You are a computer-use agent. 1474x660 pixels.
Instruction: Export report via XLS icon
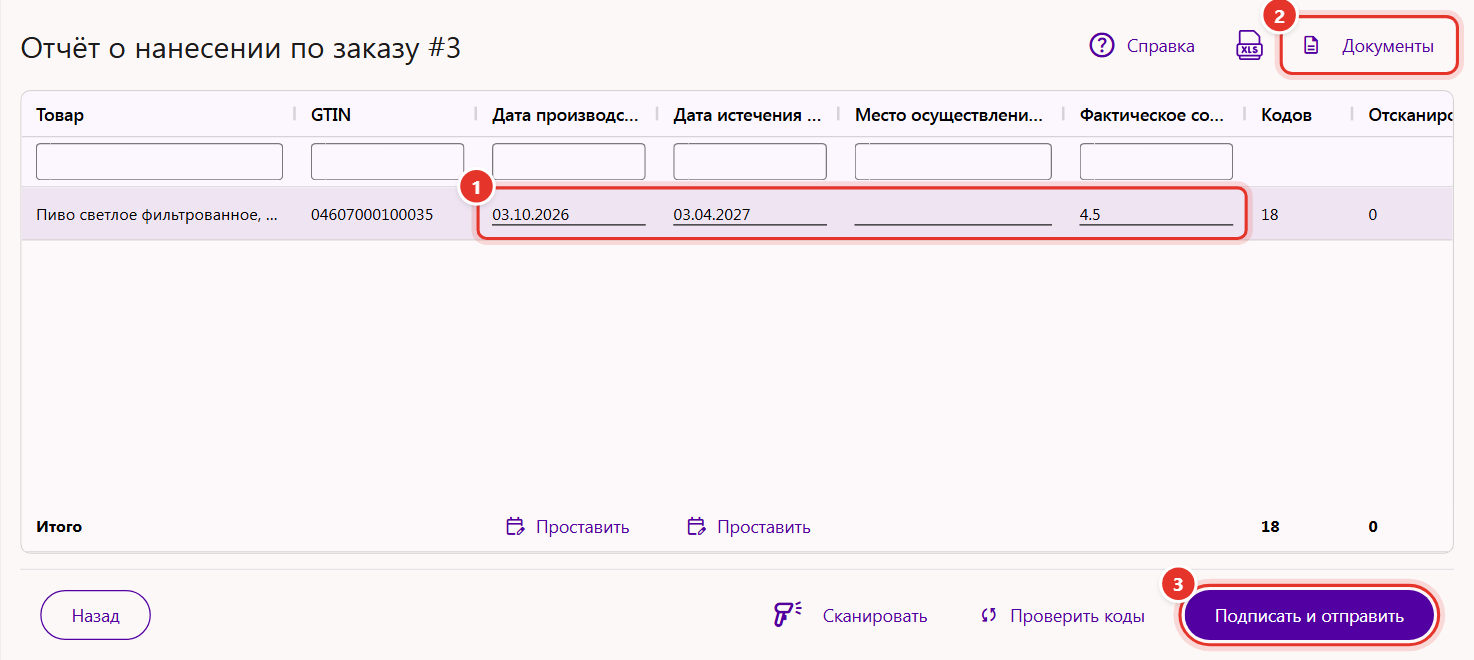point(1249,46)
